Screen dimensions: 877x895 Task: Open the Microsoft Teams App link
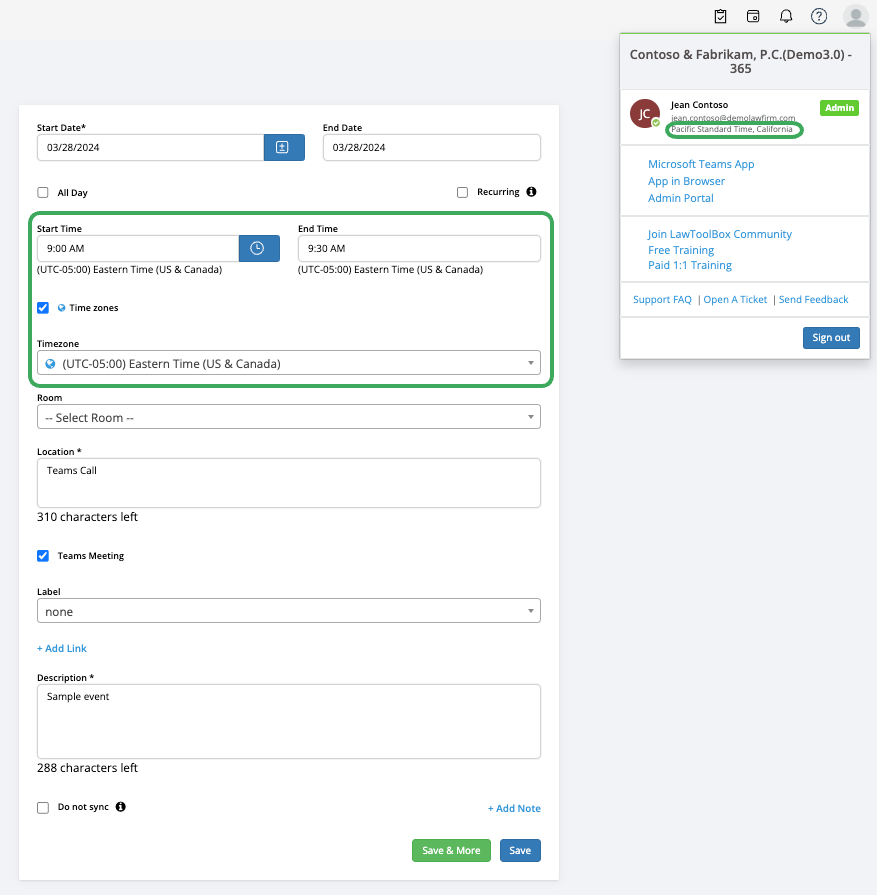[x=701, y=164]
